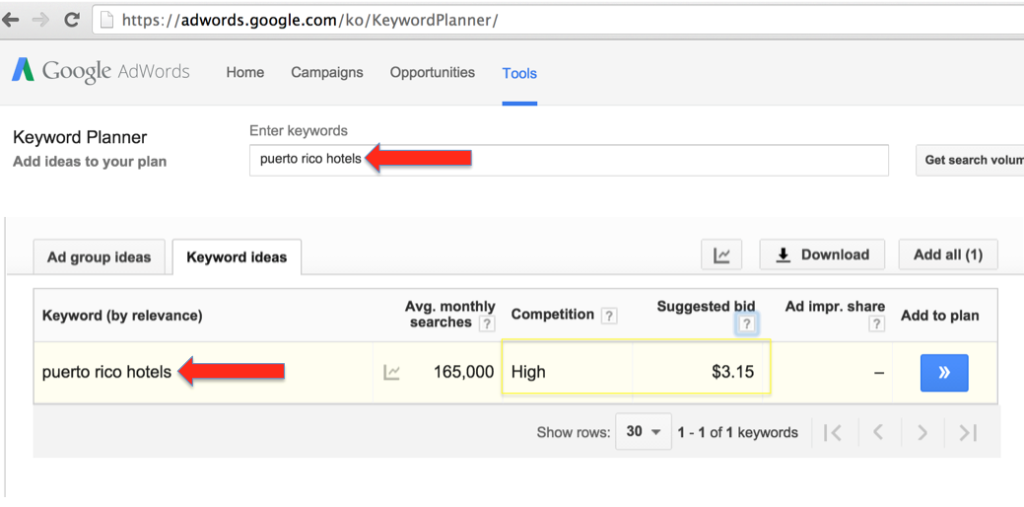Viewport: 1024px width, 507px height.
Task: Click the Add to plan column header
Action: click(x=940, y=316)
